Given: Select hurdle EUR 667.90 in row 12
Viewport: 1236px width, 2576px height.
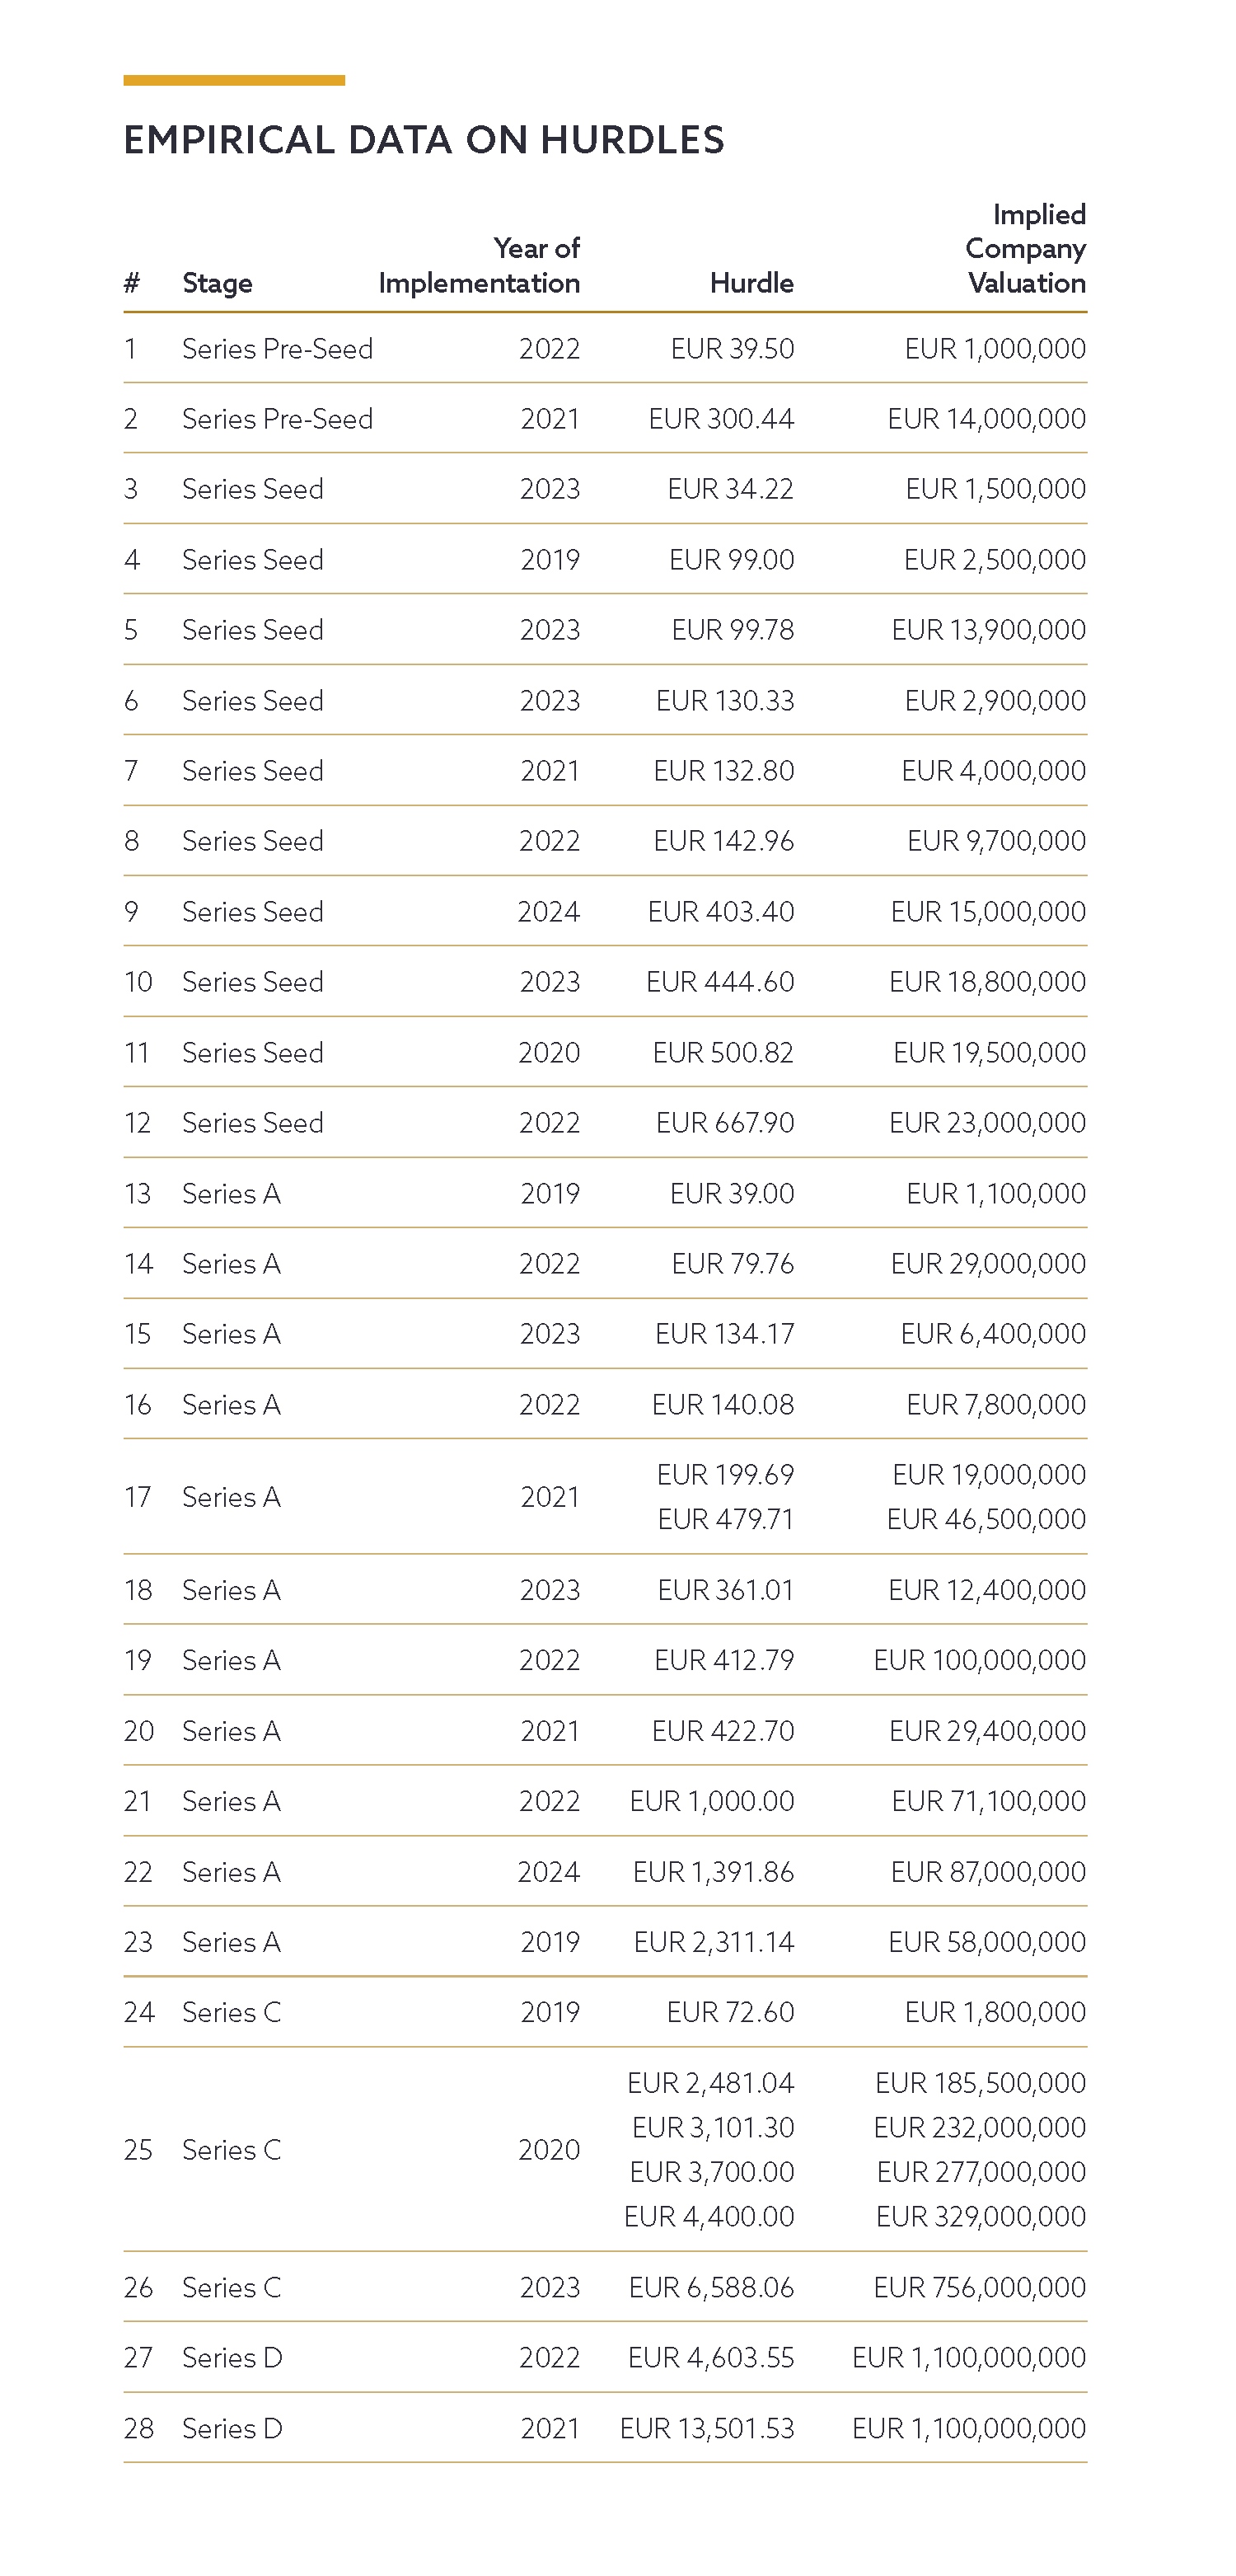Looking at the screenshot, I should (725, 1123).
